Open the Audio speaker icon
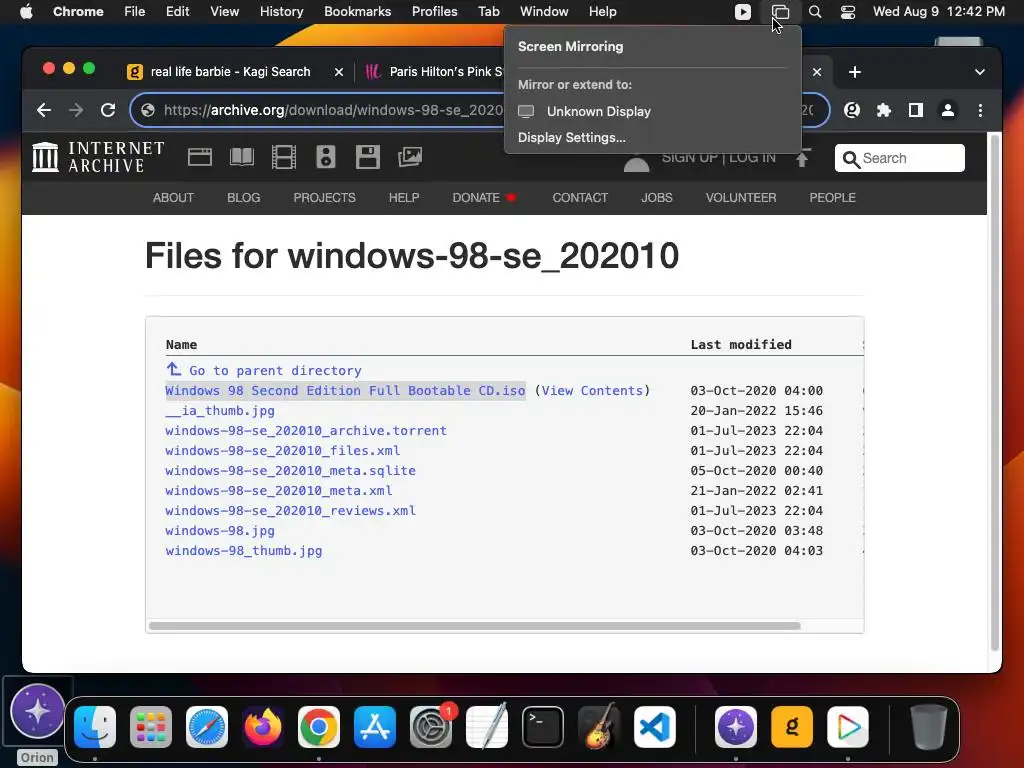The image size is (1024, 768). point(326,157)
